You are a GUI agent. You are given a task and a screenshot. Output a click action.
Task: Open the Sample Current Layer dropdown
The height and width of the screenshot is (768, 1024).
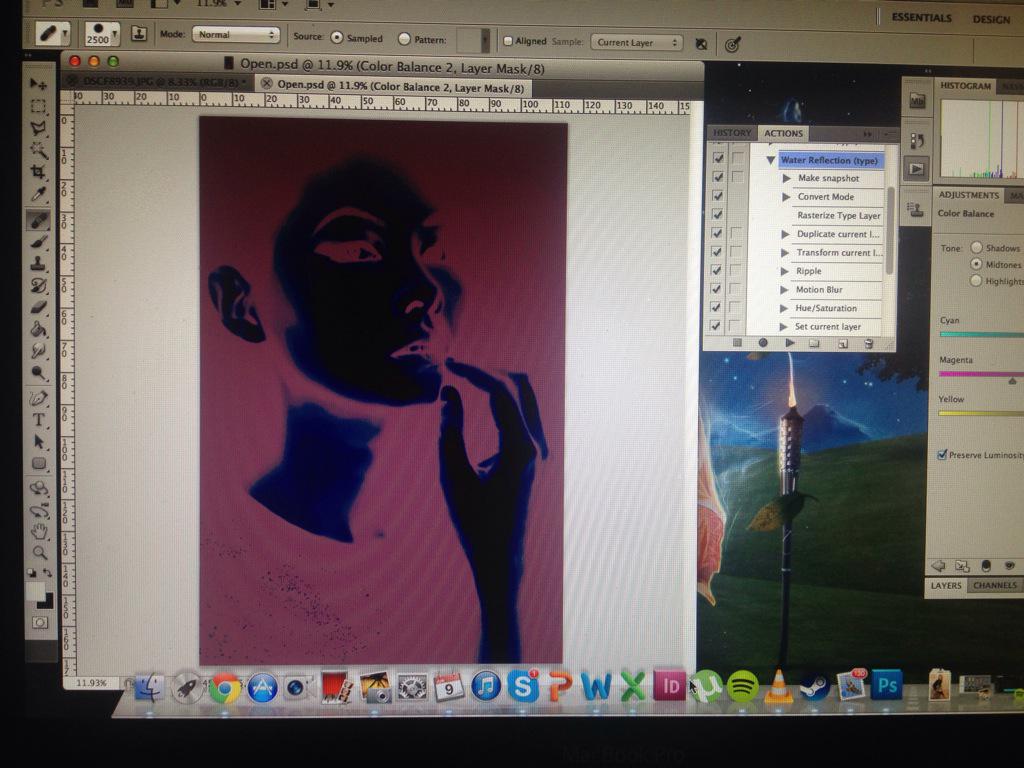click(637, 42)
